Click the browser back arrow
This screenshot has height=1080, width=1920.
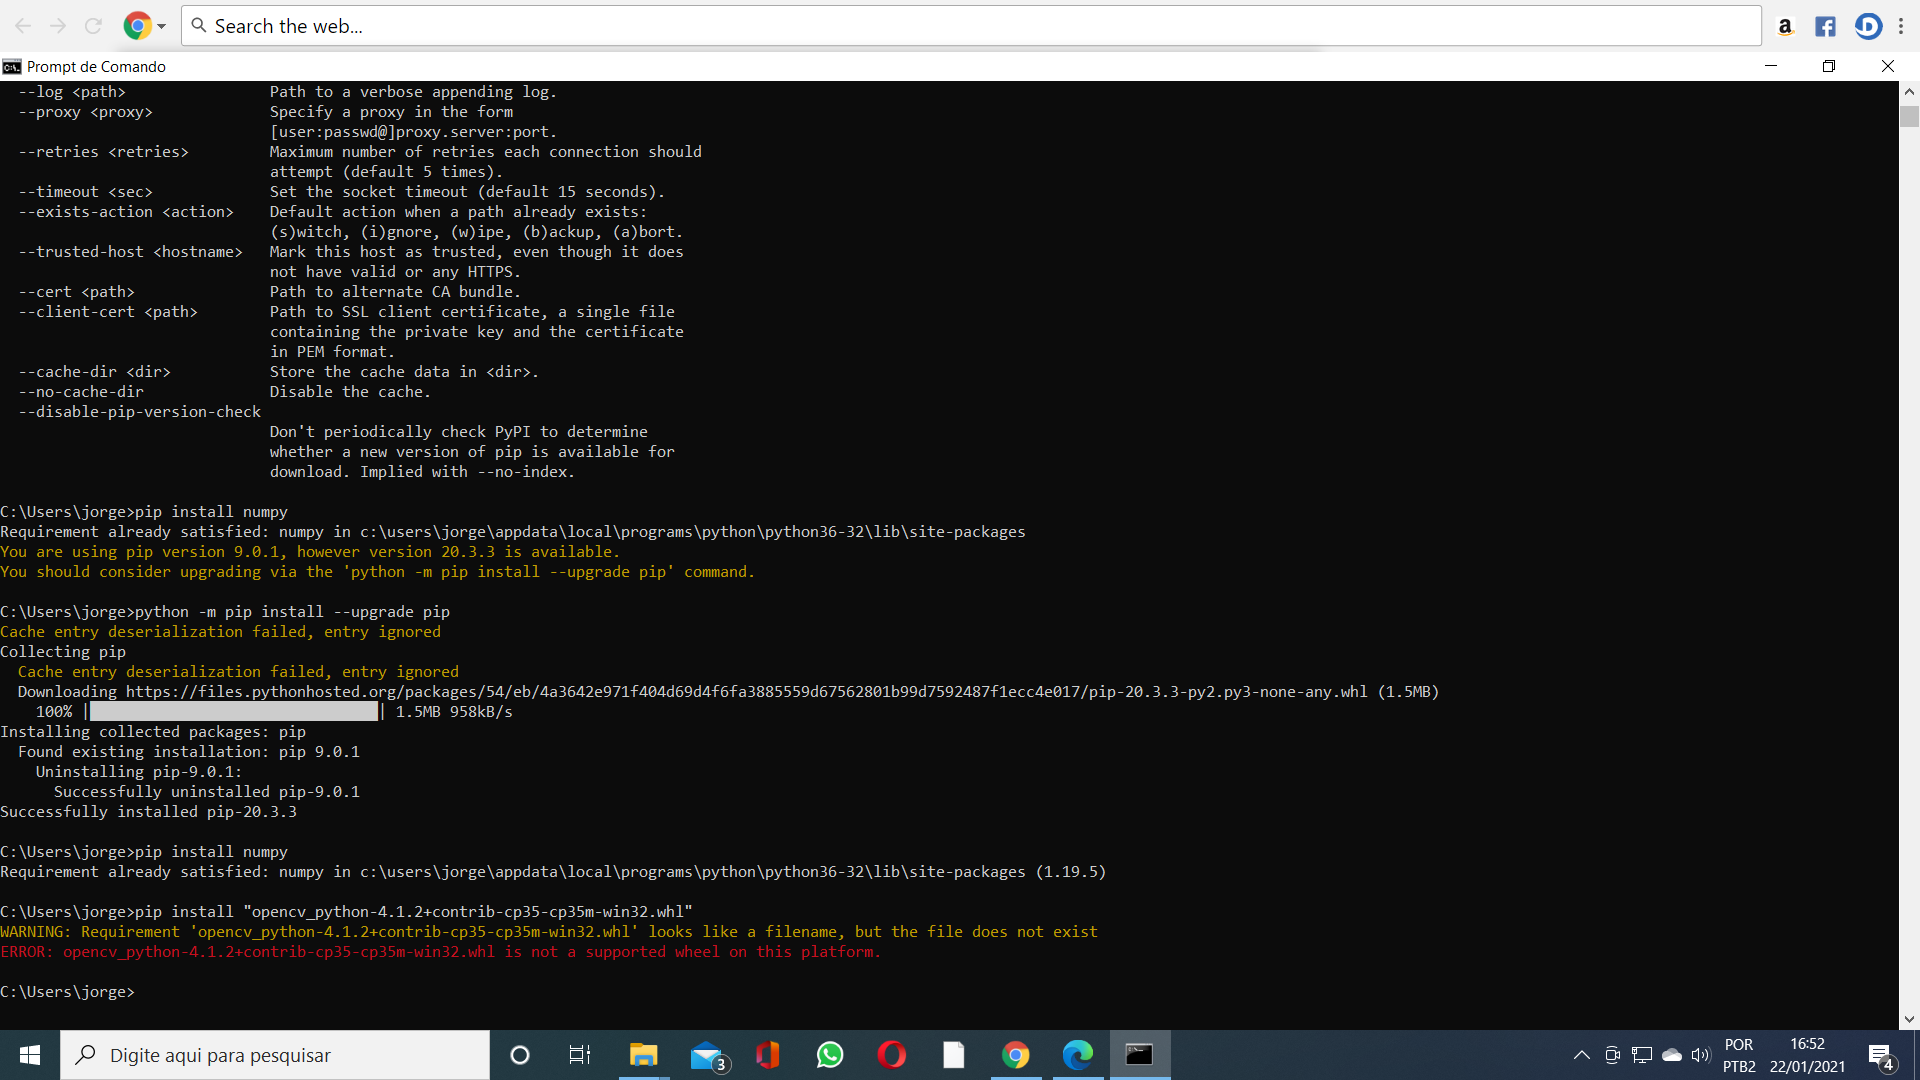pyautogui.click(x=23, y=26)
